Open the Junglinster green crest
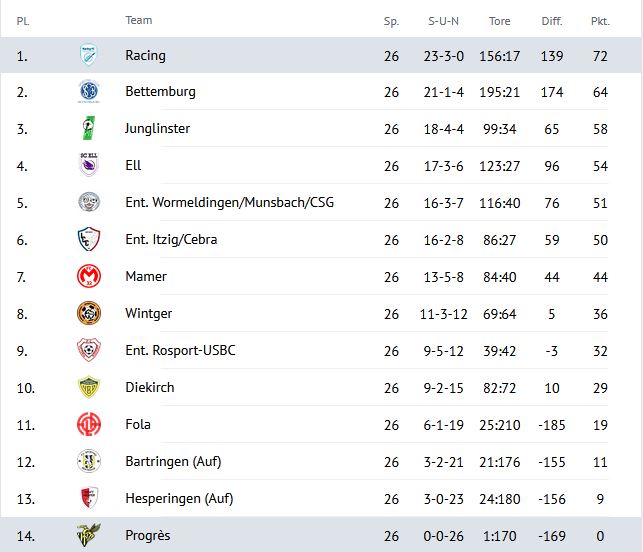The width and height of the screenshot is (643, 552). pyautogui.click(x=89, y=128)
